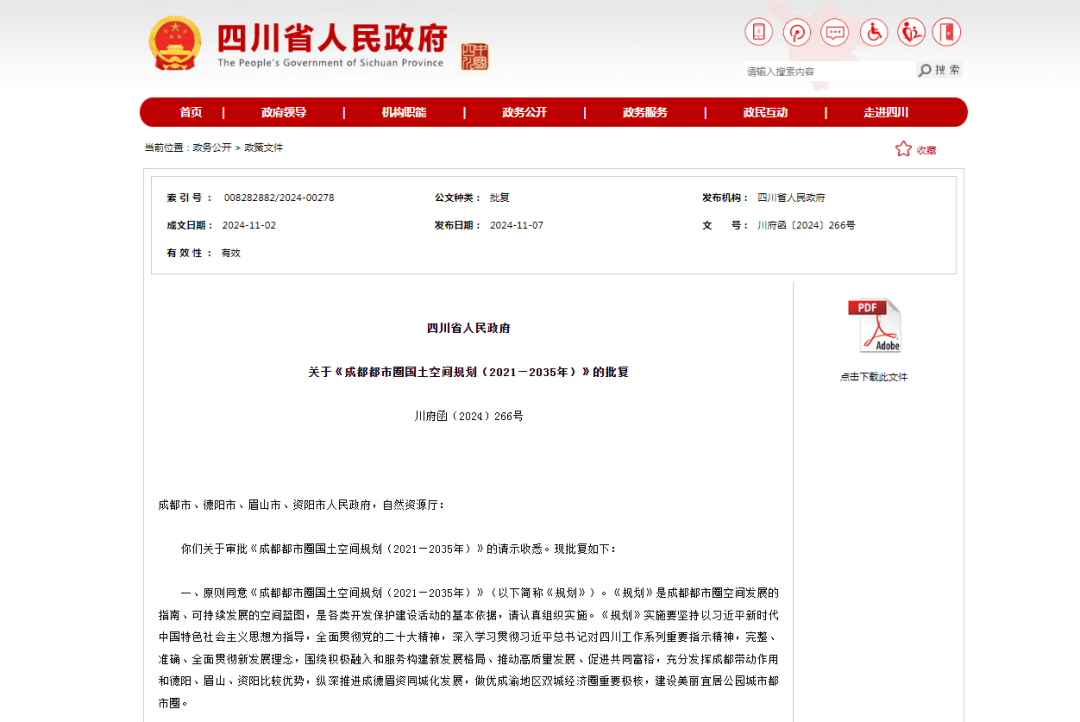Go to 政务公开 in breadcrumb

pos(211,147)
